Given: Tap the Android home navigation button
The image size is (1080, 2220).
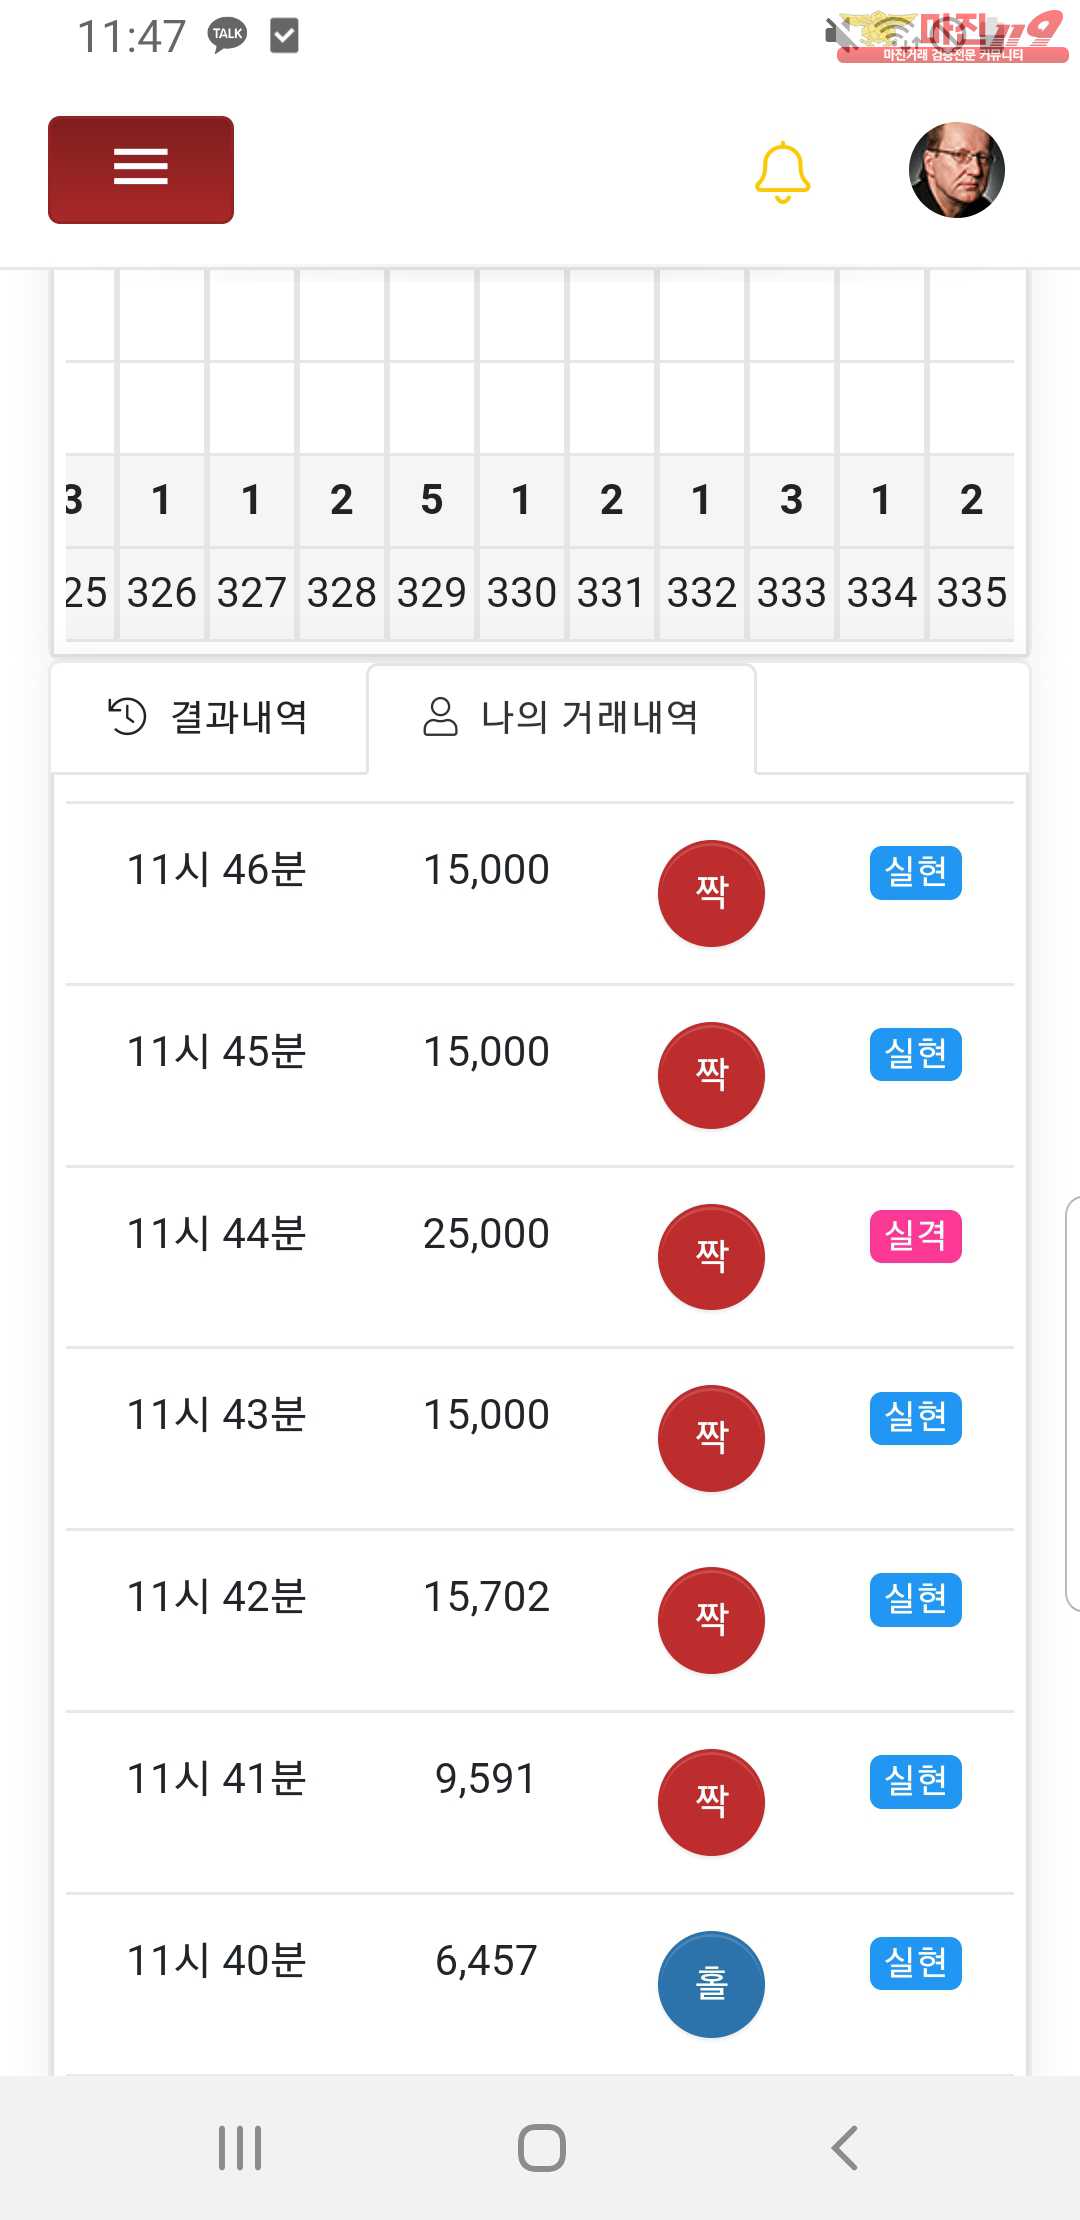Looking at the screenshot, I should [x=541, y=2147].
